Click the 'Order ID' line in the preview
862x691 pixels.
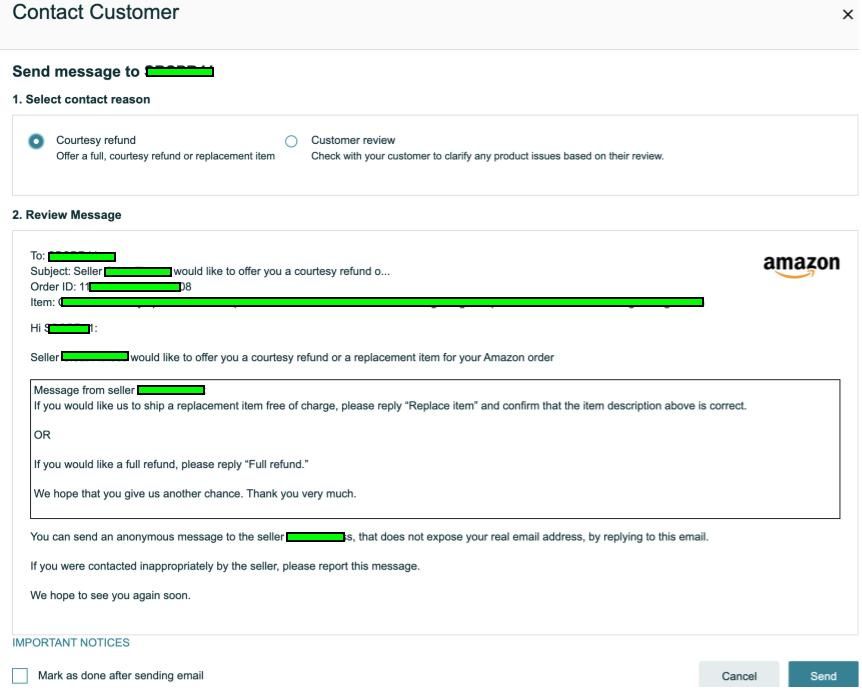(x=110, y=287)
